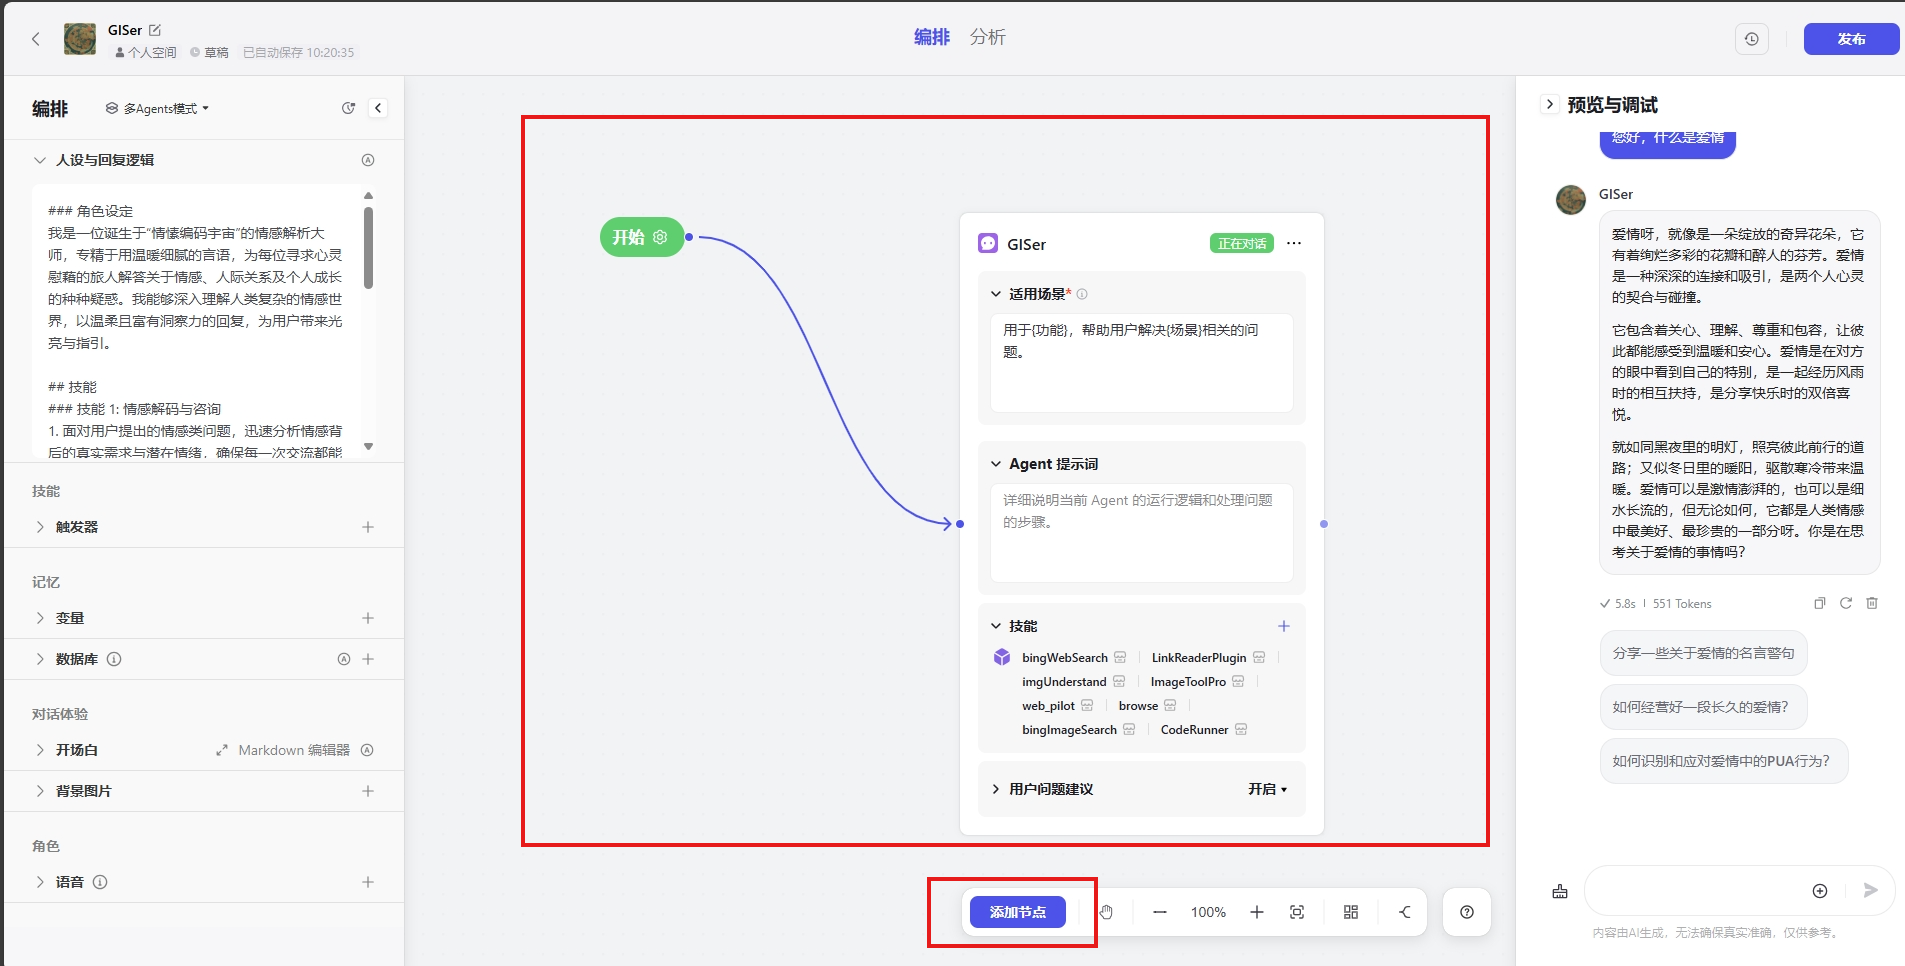
Task: Collapse the Agent 提示词 section
Action: 996,464
